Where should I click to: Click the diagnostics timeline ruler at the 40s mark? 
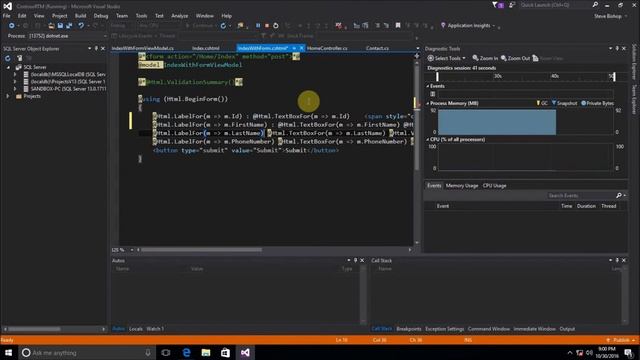point(555,76)
